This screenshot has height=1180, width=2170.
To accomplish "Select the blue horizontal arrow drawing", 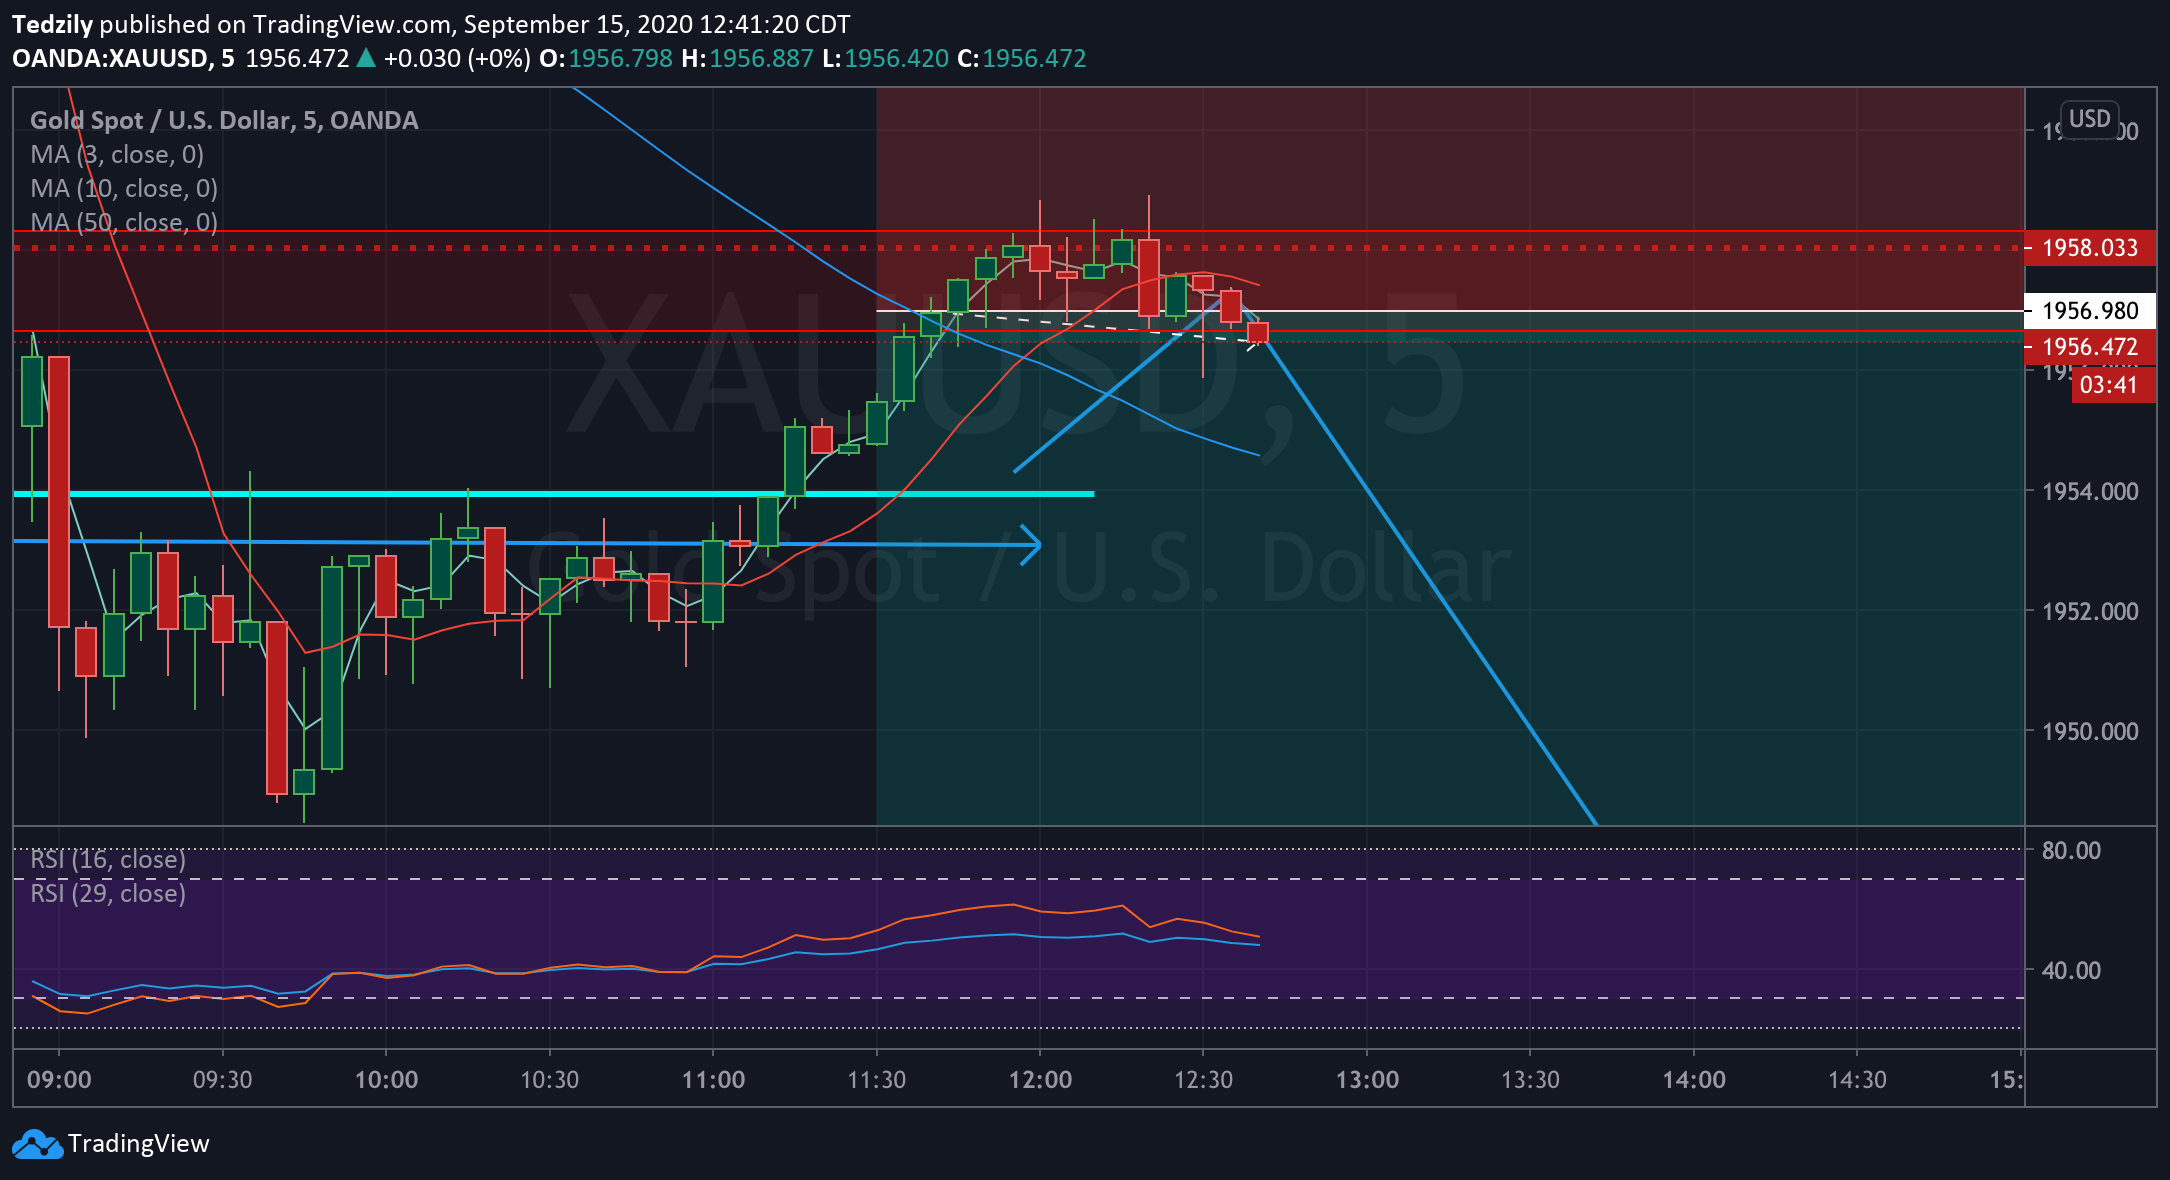I will (x=527, y=543).
